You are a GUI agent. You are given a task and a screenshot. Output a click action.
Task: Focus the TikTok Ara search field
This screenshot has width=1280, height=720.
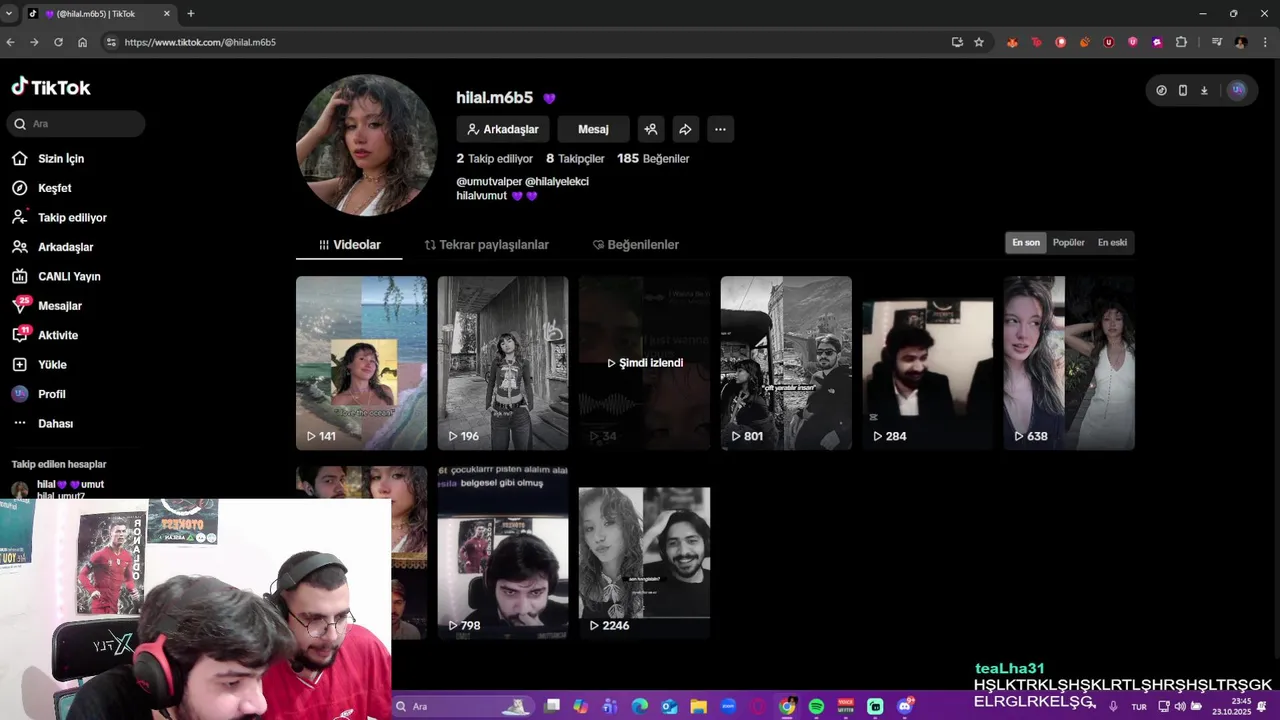[x=78, y=124]
